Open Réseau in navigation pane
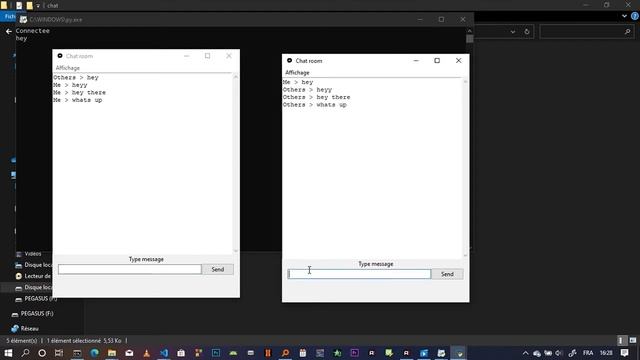The width and height of the screenshot is (640, 360). tap(29, 329)
